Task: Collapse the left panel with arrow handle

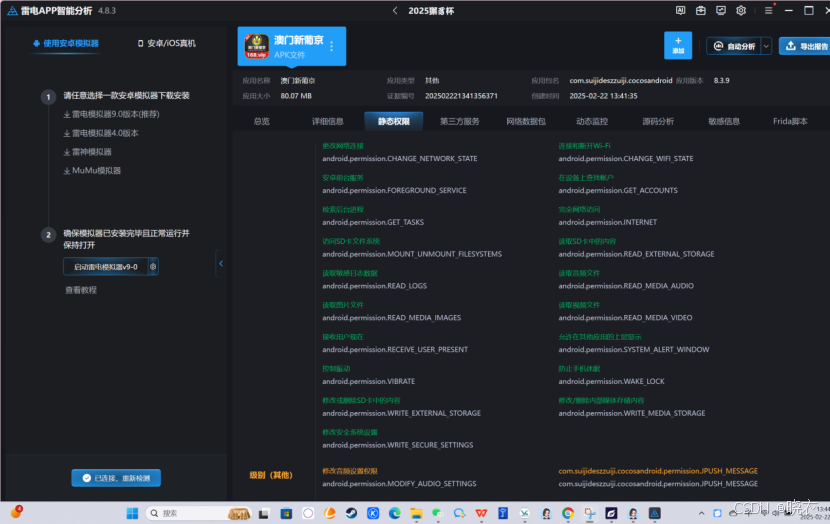Action: [x=221, y=264]
